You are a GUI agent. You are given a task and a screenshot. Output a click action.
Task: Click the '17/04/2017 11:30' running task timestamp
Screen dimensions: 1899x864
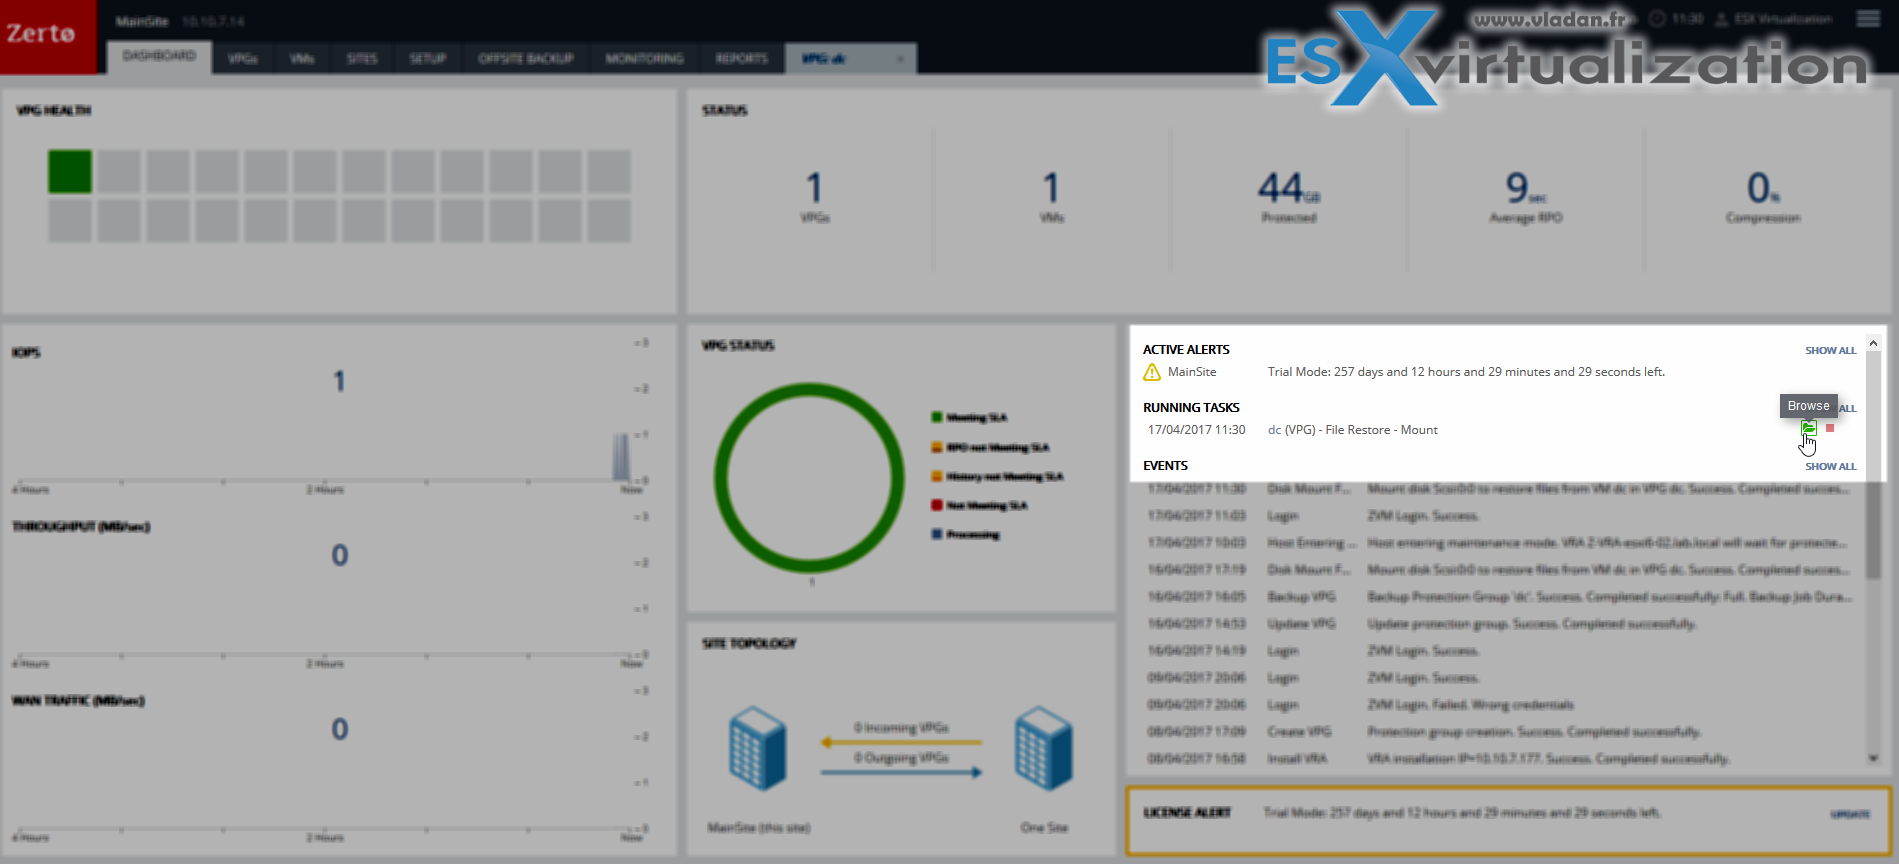click(1197, 430)
